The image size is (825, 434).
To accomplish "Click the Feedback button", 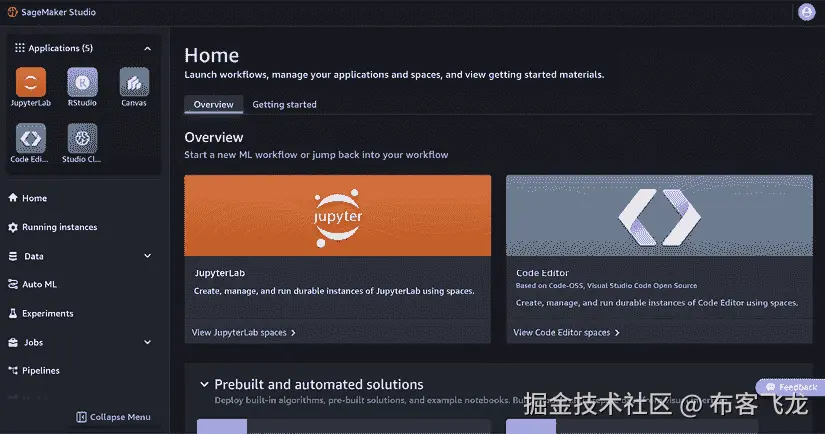I will pos(790,387).
